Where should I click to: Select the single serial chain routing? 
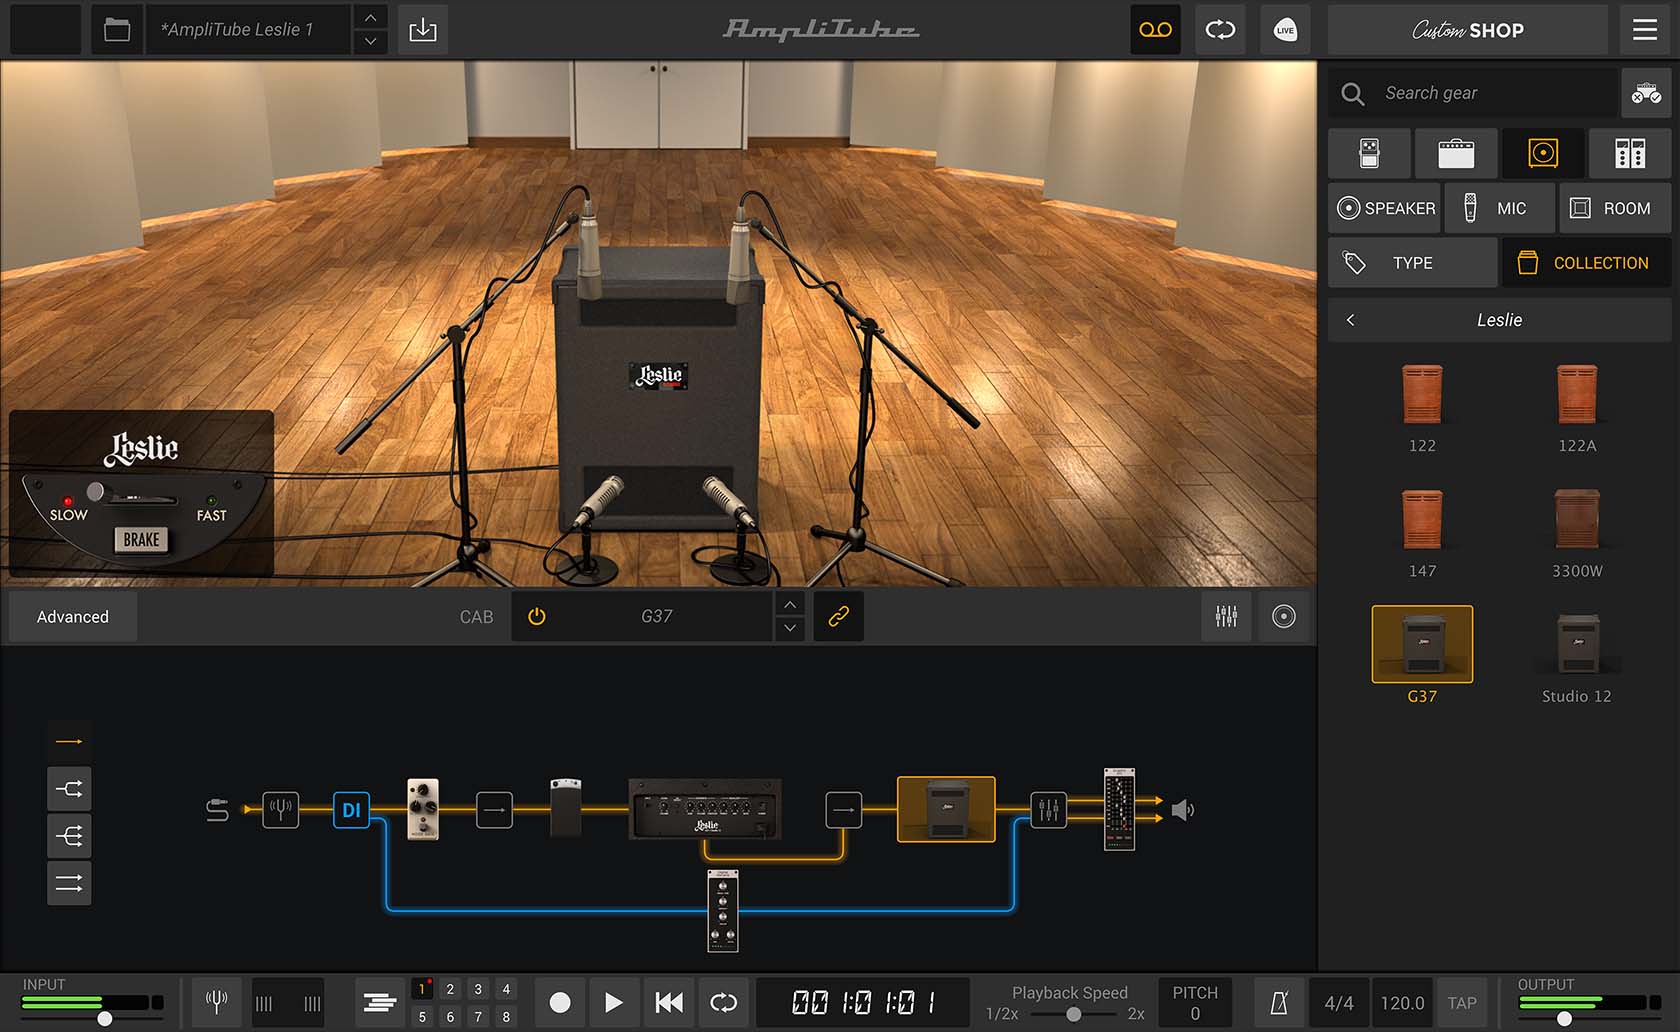(x=69, y=741)
